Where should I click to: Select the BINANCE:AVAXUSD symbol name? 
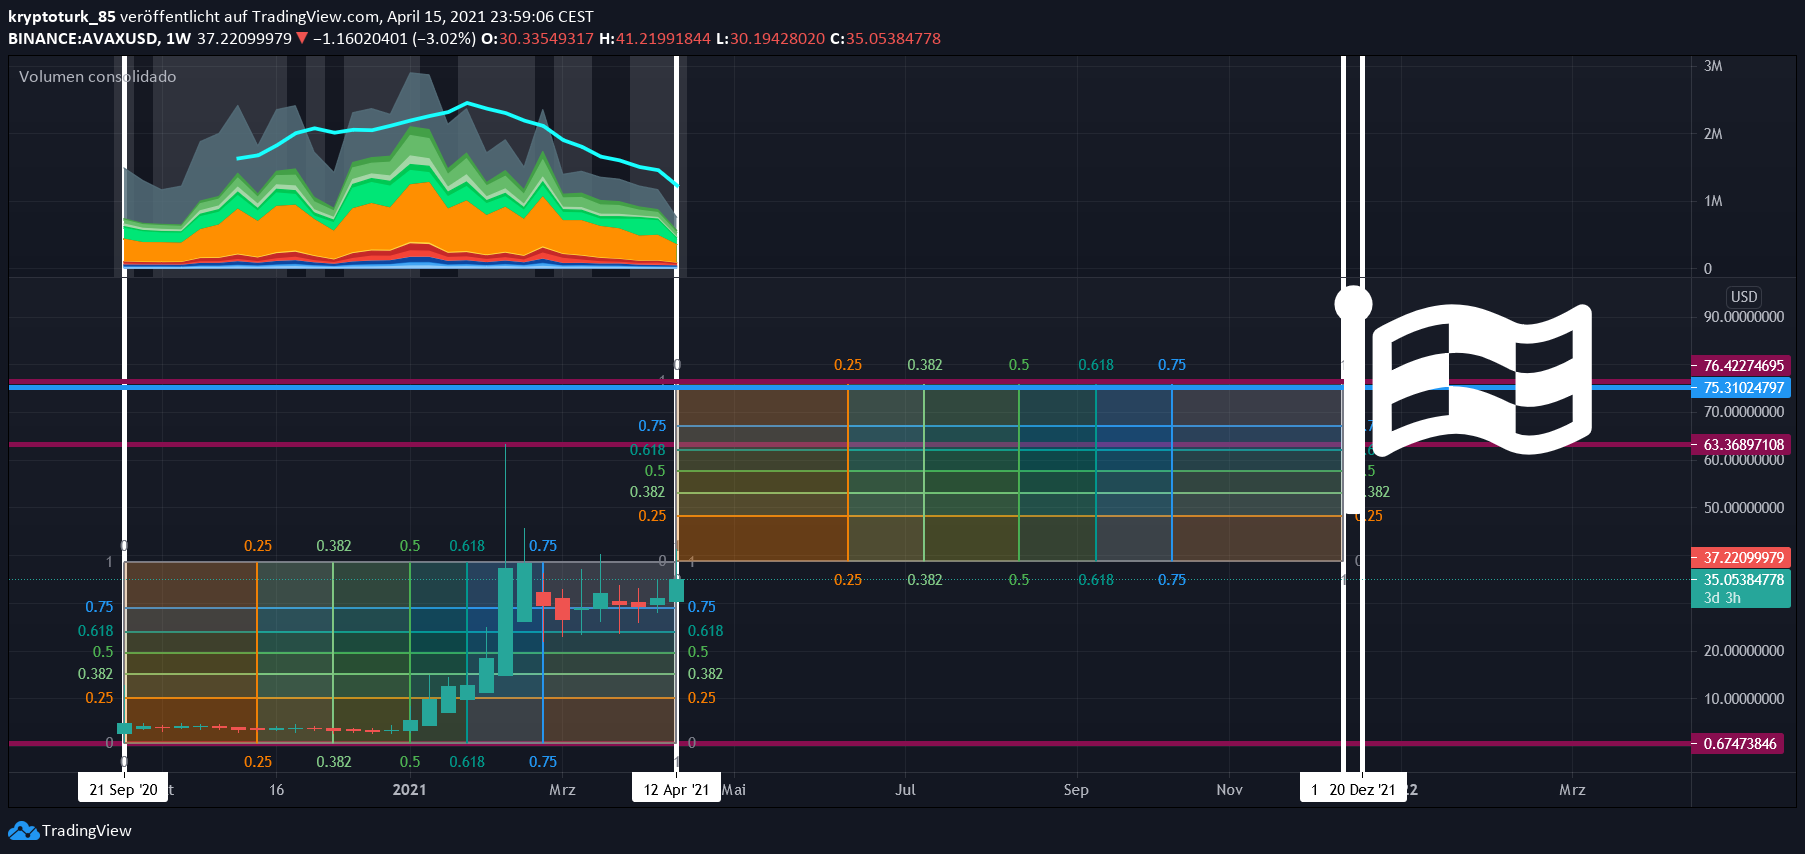[x=83, y=39]
